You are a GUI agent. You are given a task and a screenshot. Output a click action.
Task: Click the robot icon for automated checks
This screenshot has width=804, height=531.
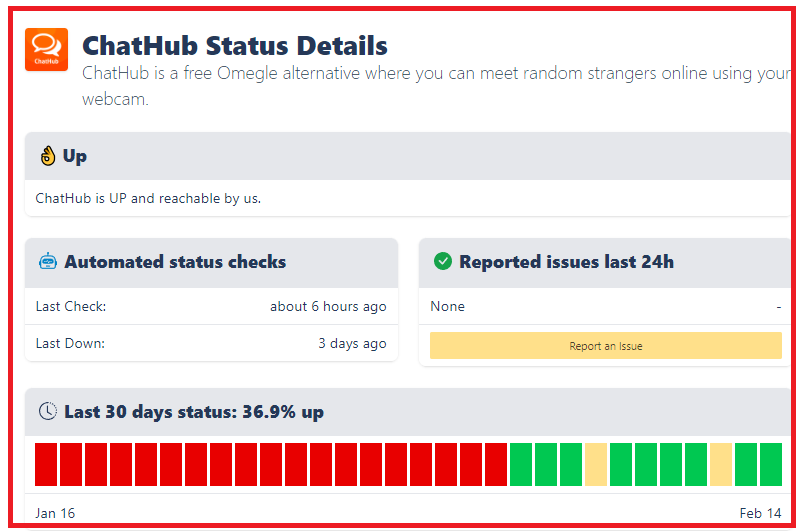(48, 261)
